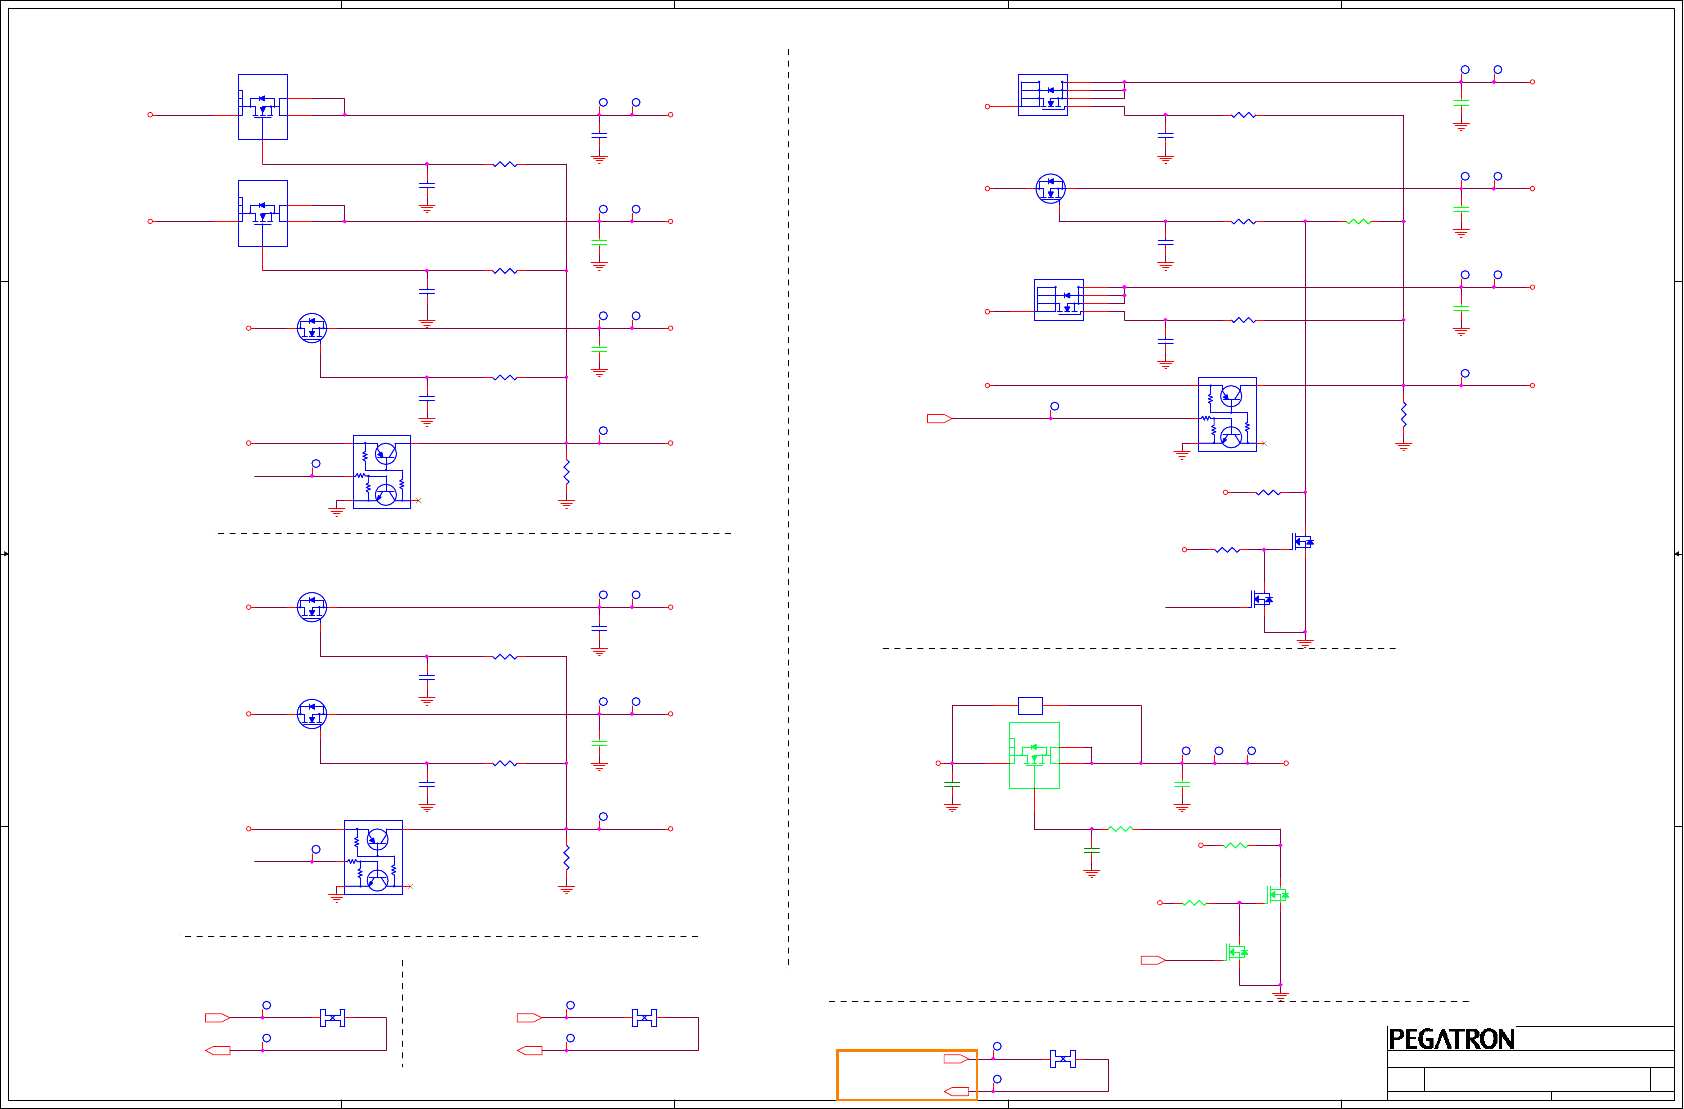
Task: Select the capacitor at input of green MOSFET circuit
Action: point(952,785)
